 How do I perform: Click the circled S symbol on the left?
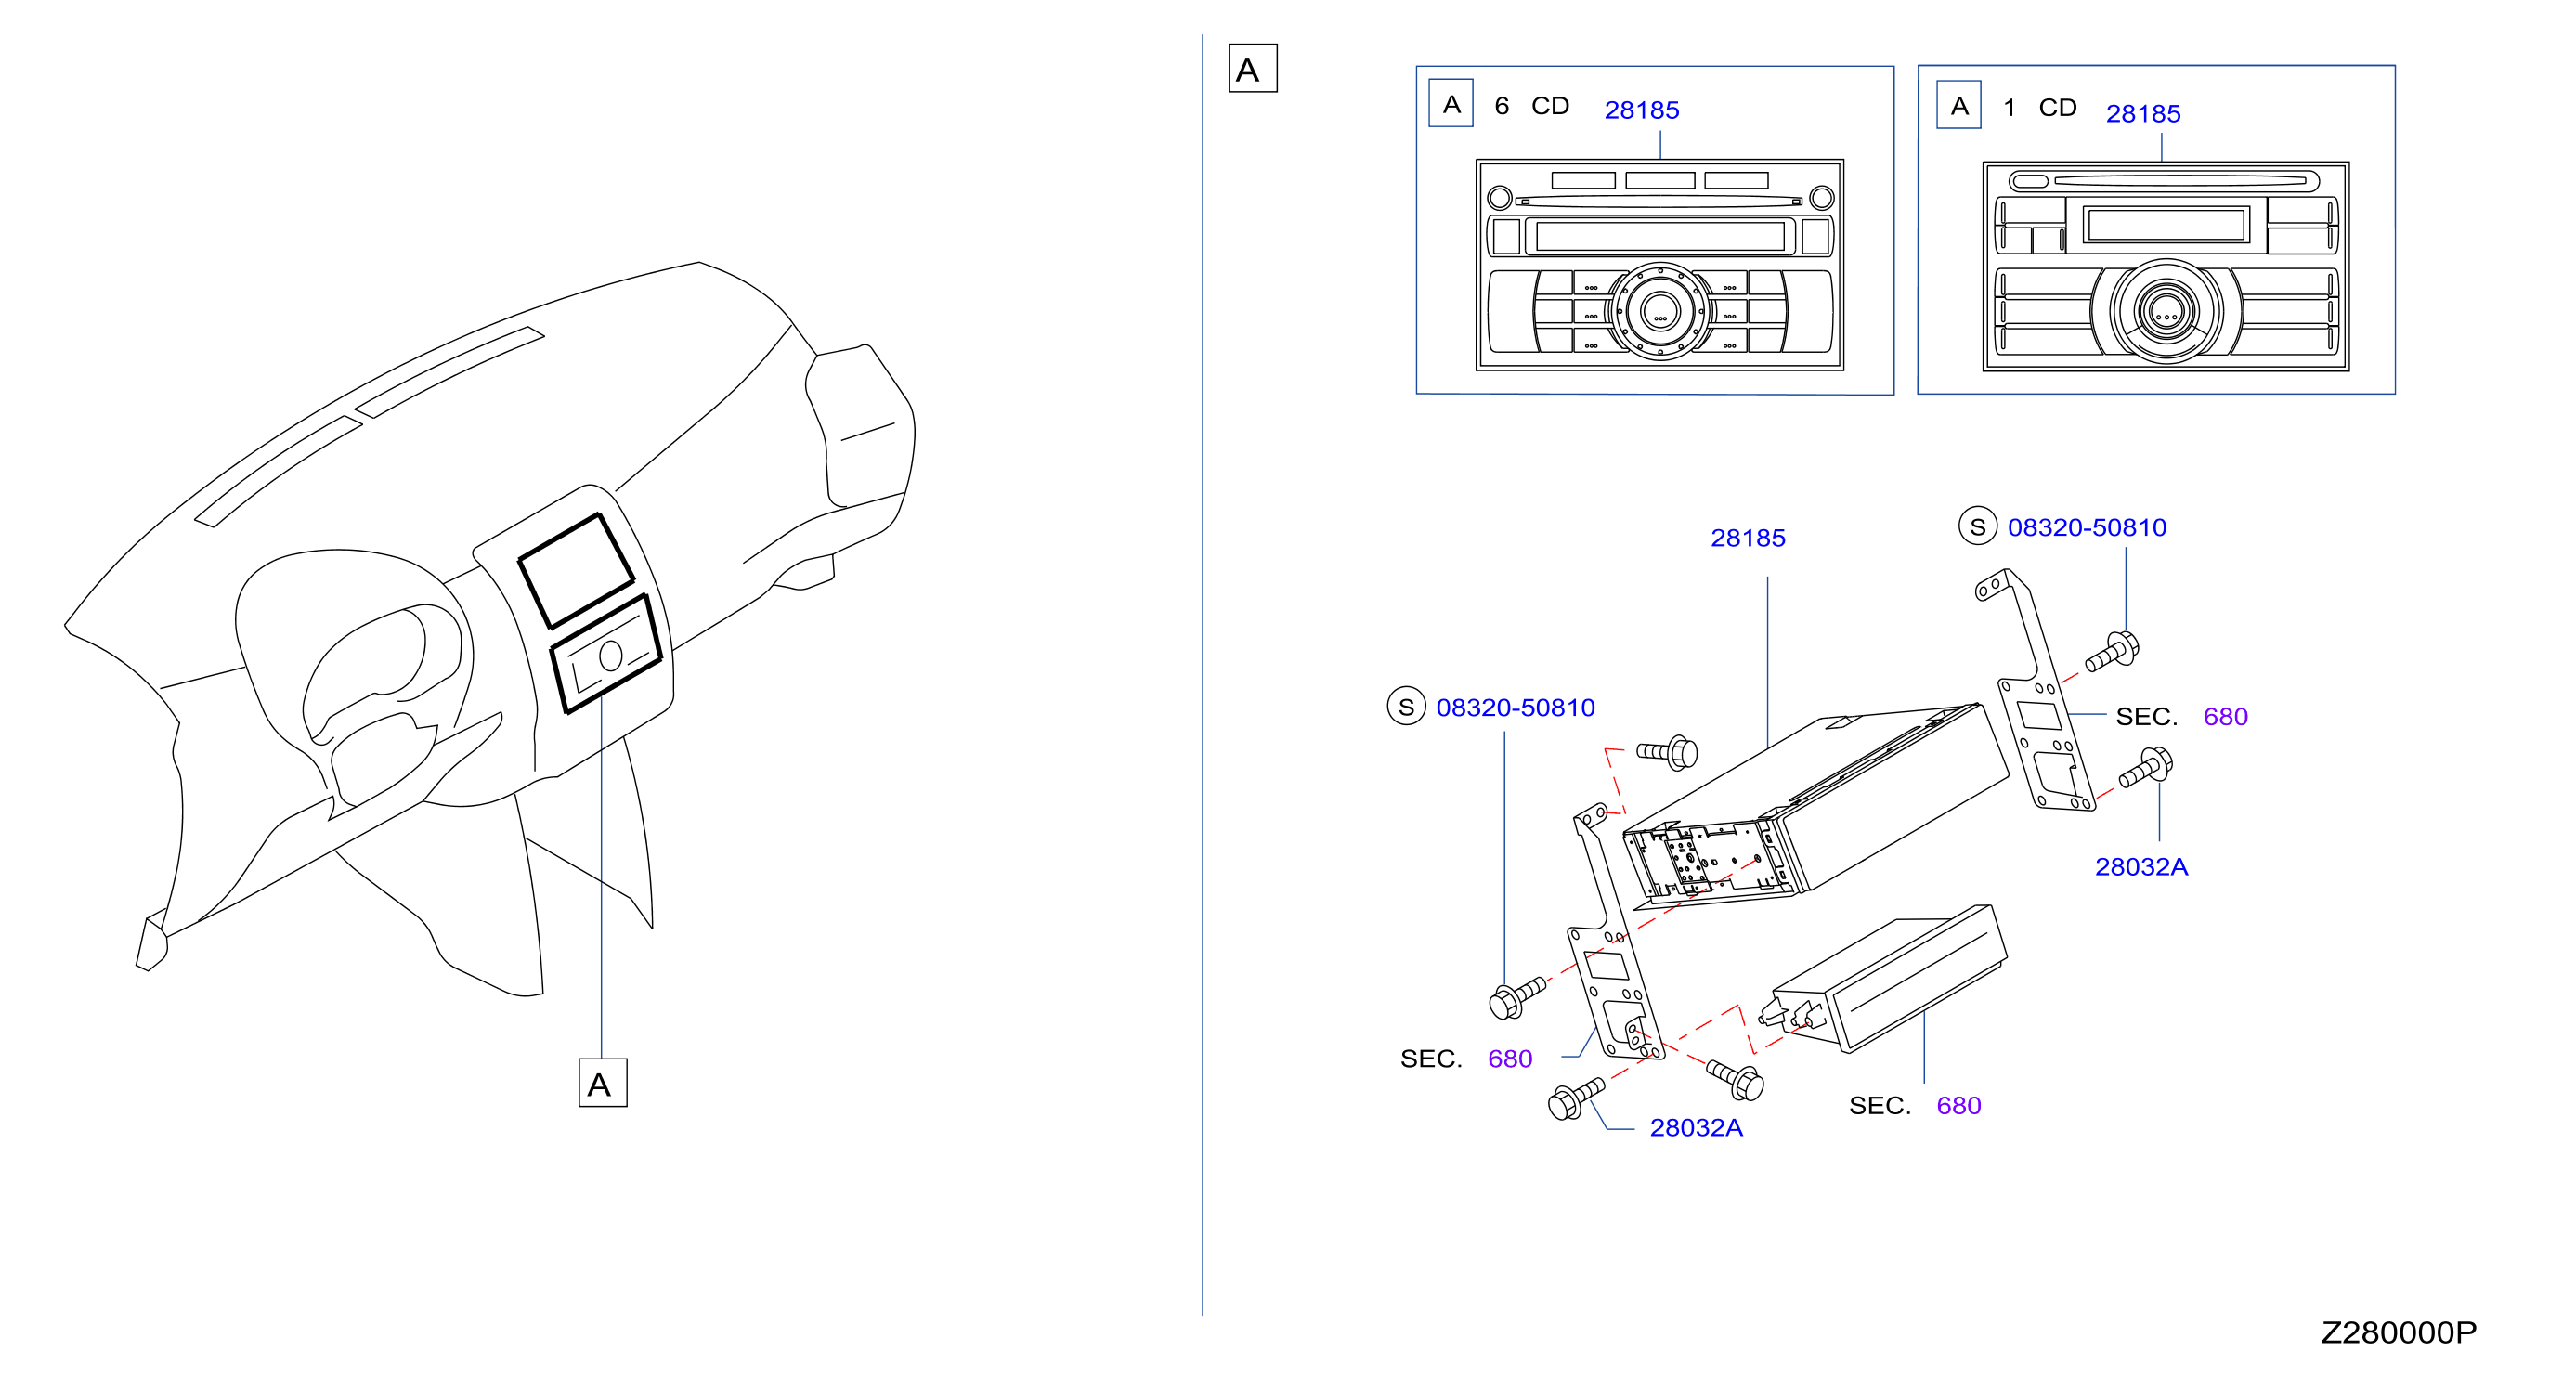click(1406, 707)
